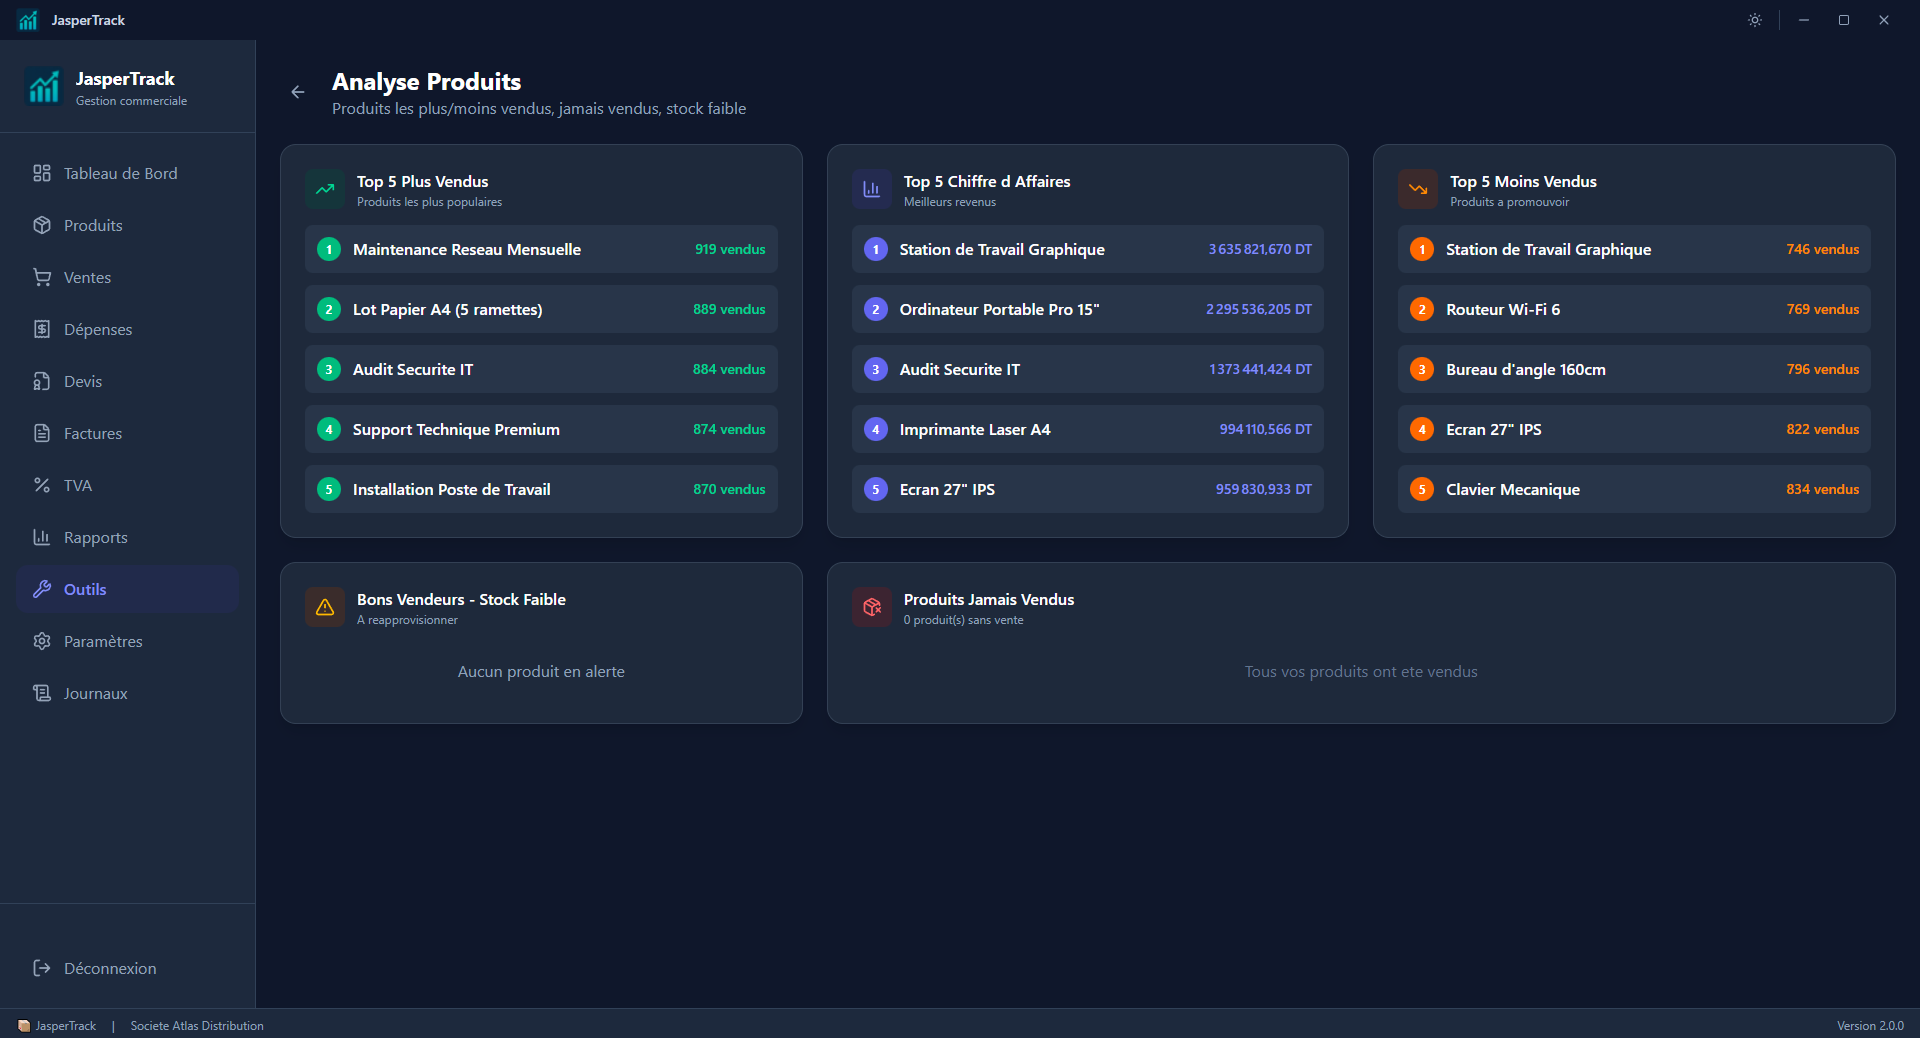Click the Ecran 27" IPS row in Moins Vendus
This screenshot has height=1038, width=1920.
coord(1634,429)
